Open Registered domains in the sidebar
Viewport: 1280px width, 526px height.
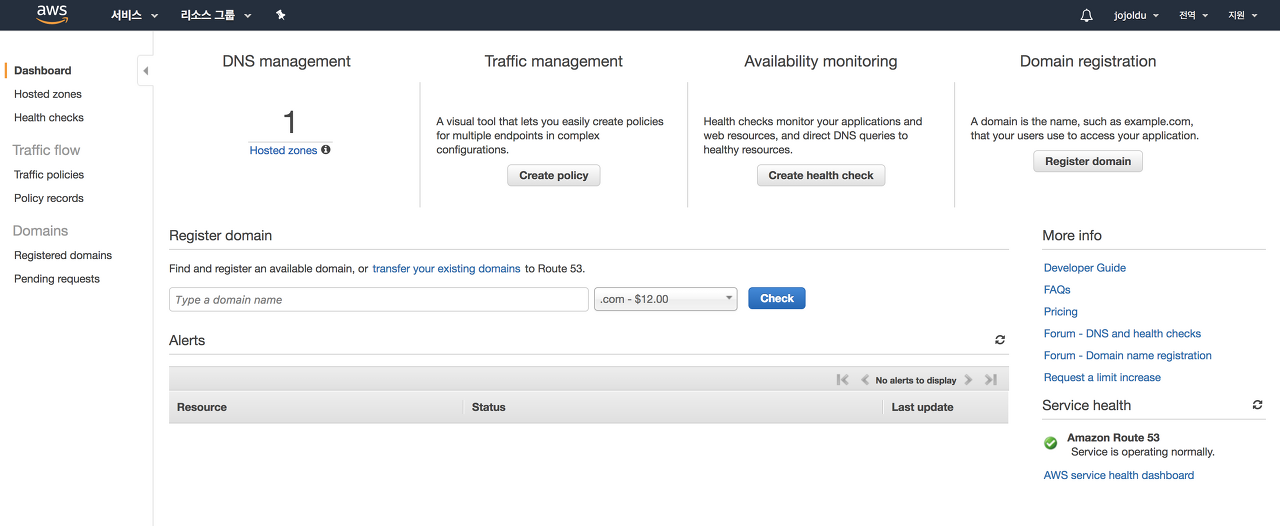[x=63, y=256]
